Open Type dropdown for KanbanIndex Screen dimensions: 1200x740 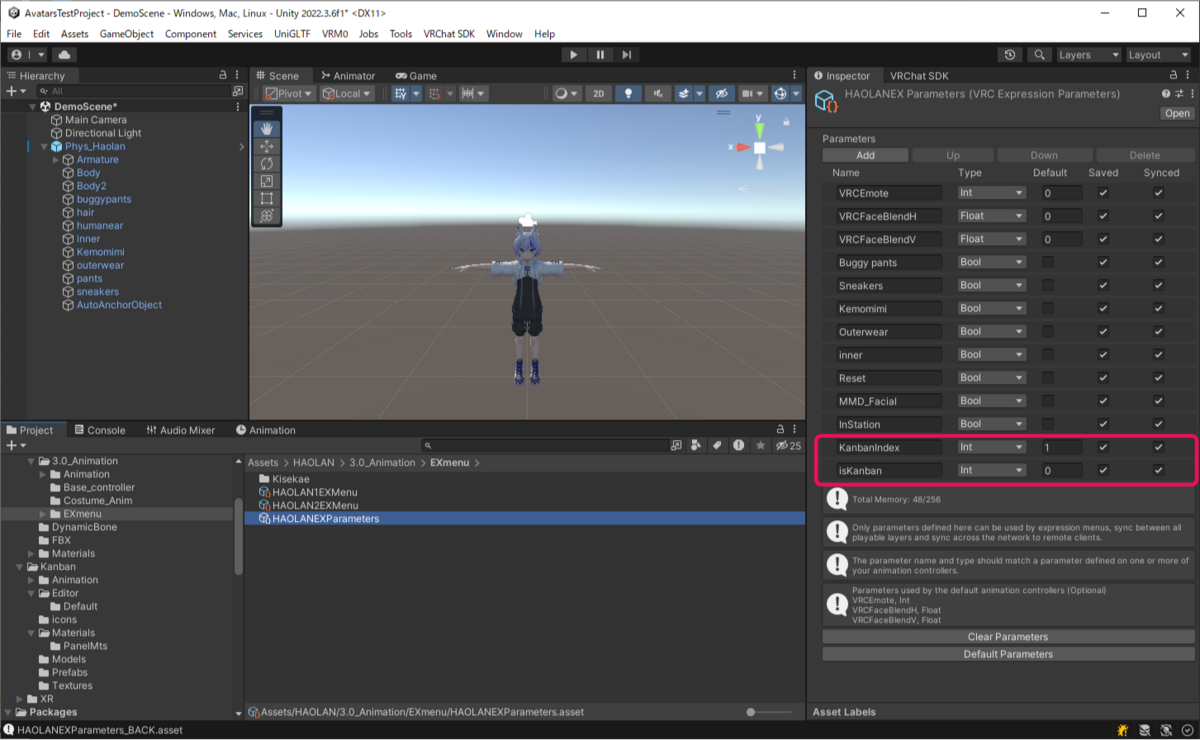(x=991, y=447)
